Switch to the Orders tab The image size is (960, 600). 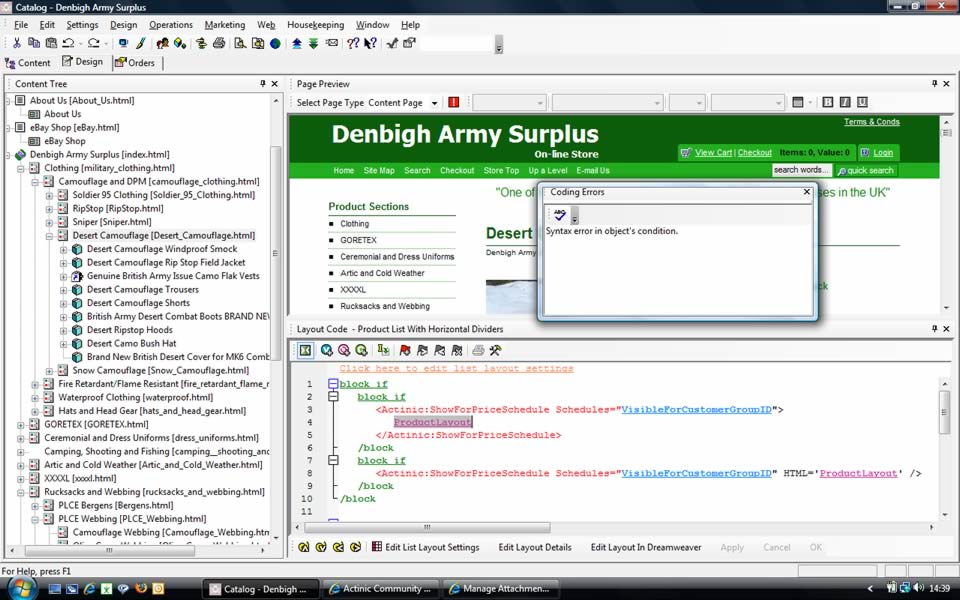click(135, 62)
